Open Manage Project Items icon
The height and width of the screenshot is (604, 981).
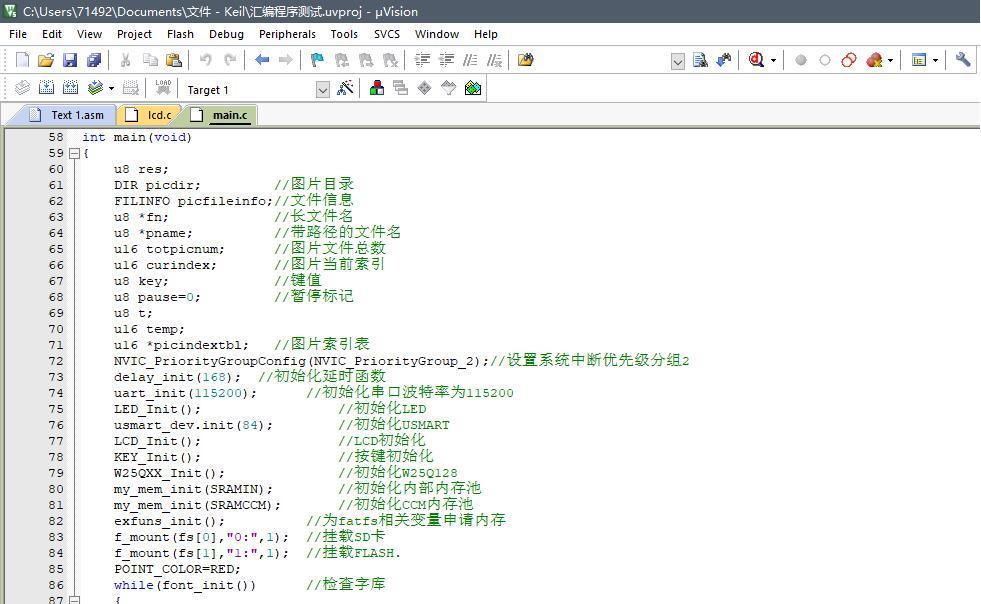377,88
